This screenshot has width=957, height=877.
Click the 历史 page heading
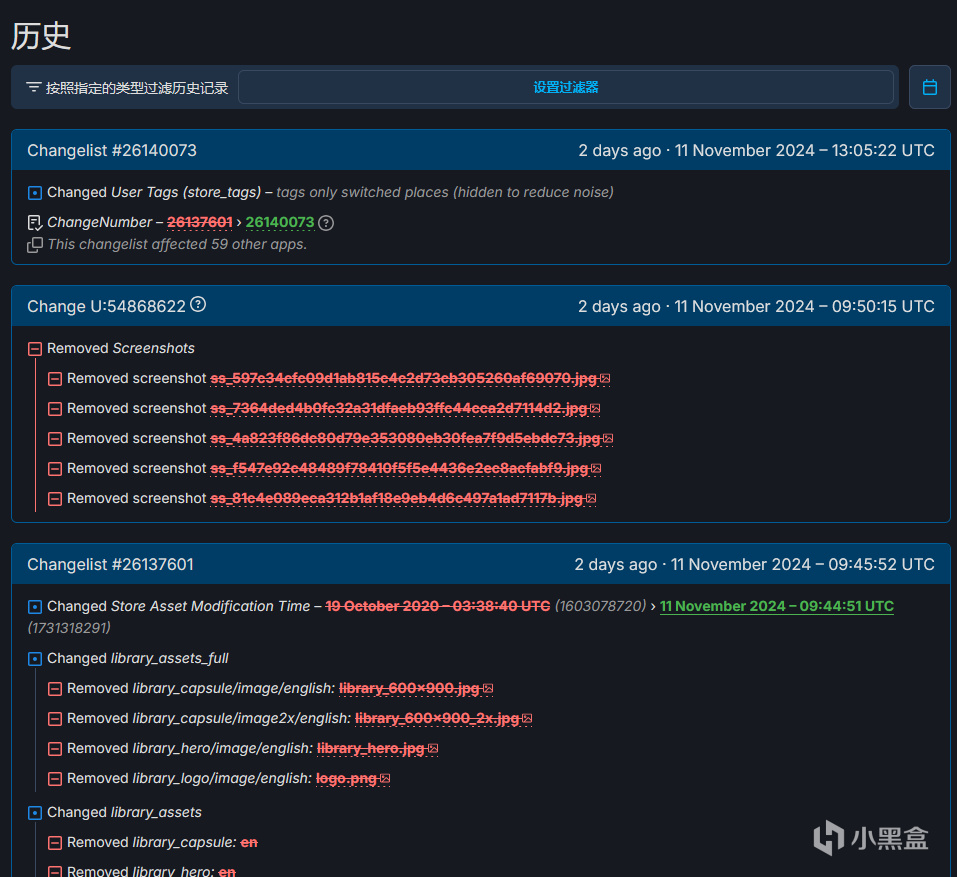coord(41,36)
